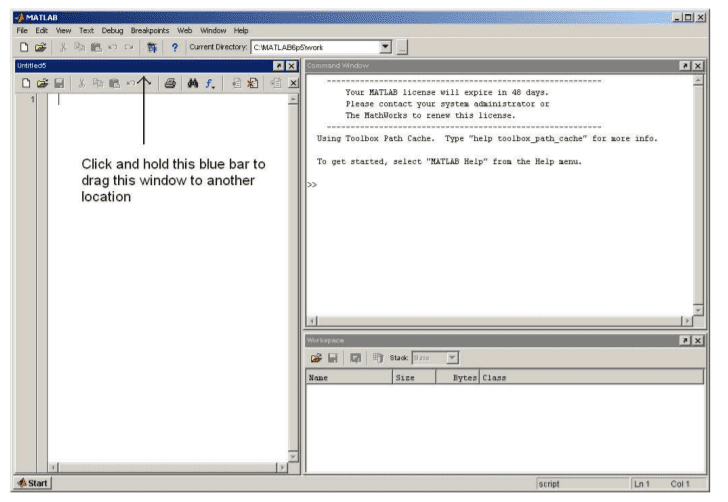Open the Debug menu
Viewport: 728px width, 502px height.
tap(112, 31)
